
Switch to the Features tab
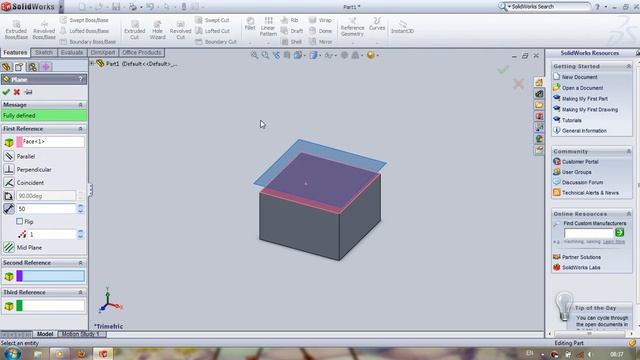tap(15, 53)
